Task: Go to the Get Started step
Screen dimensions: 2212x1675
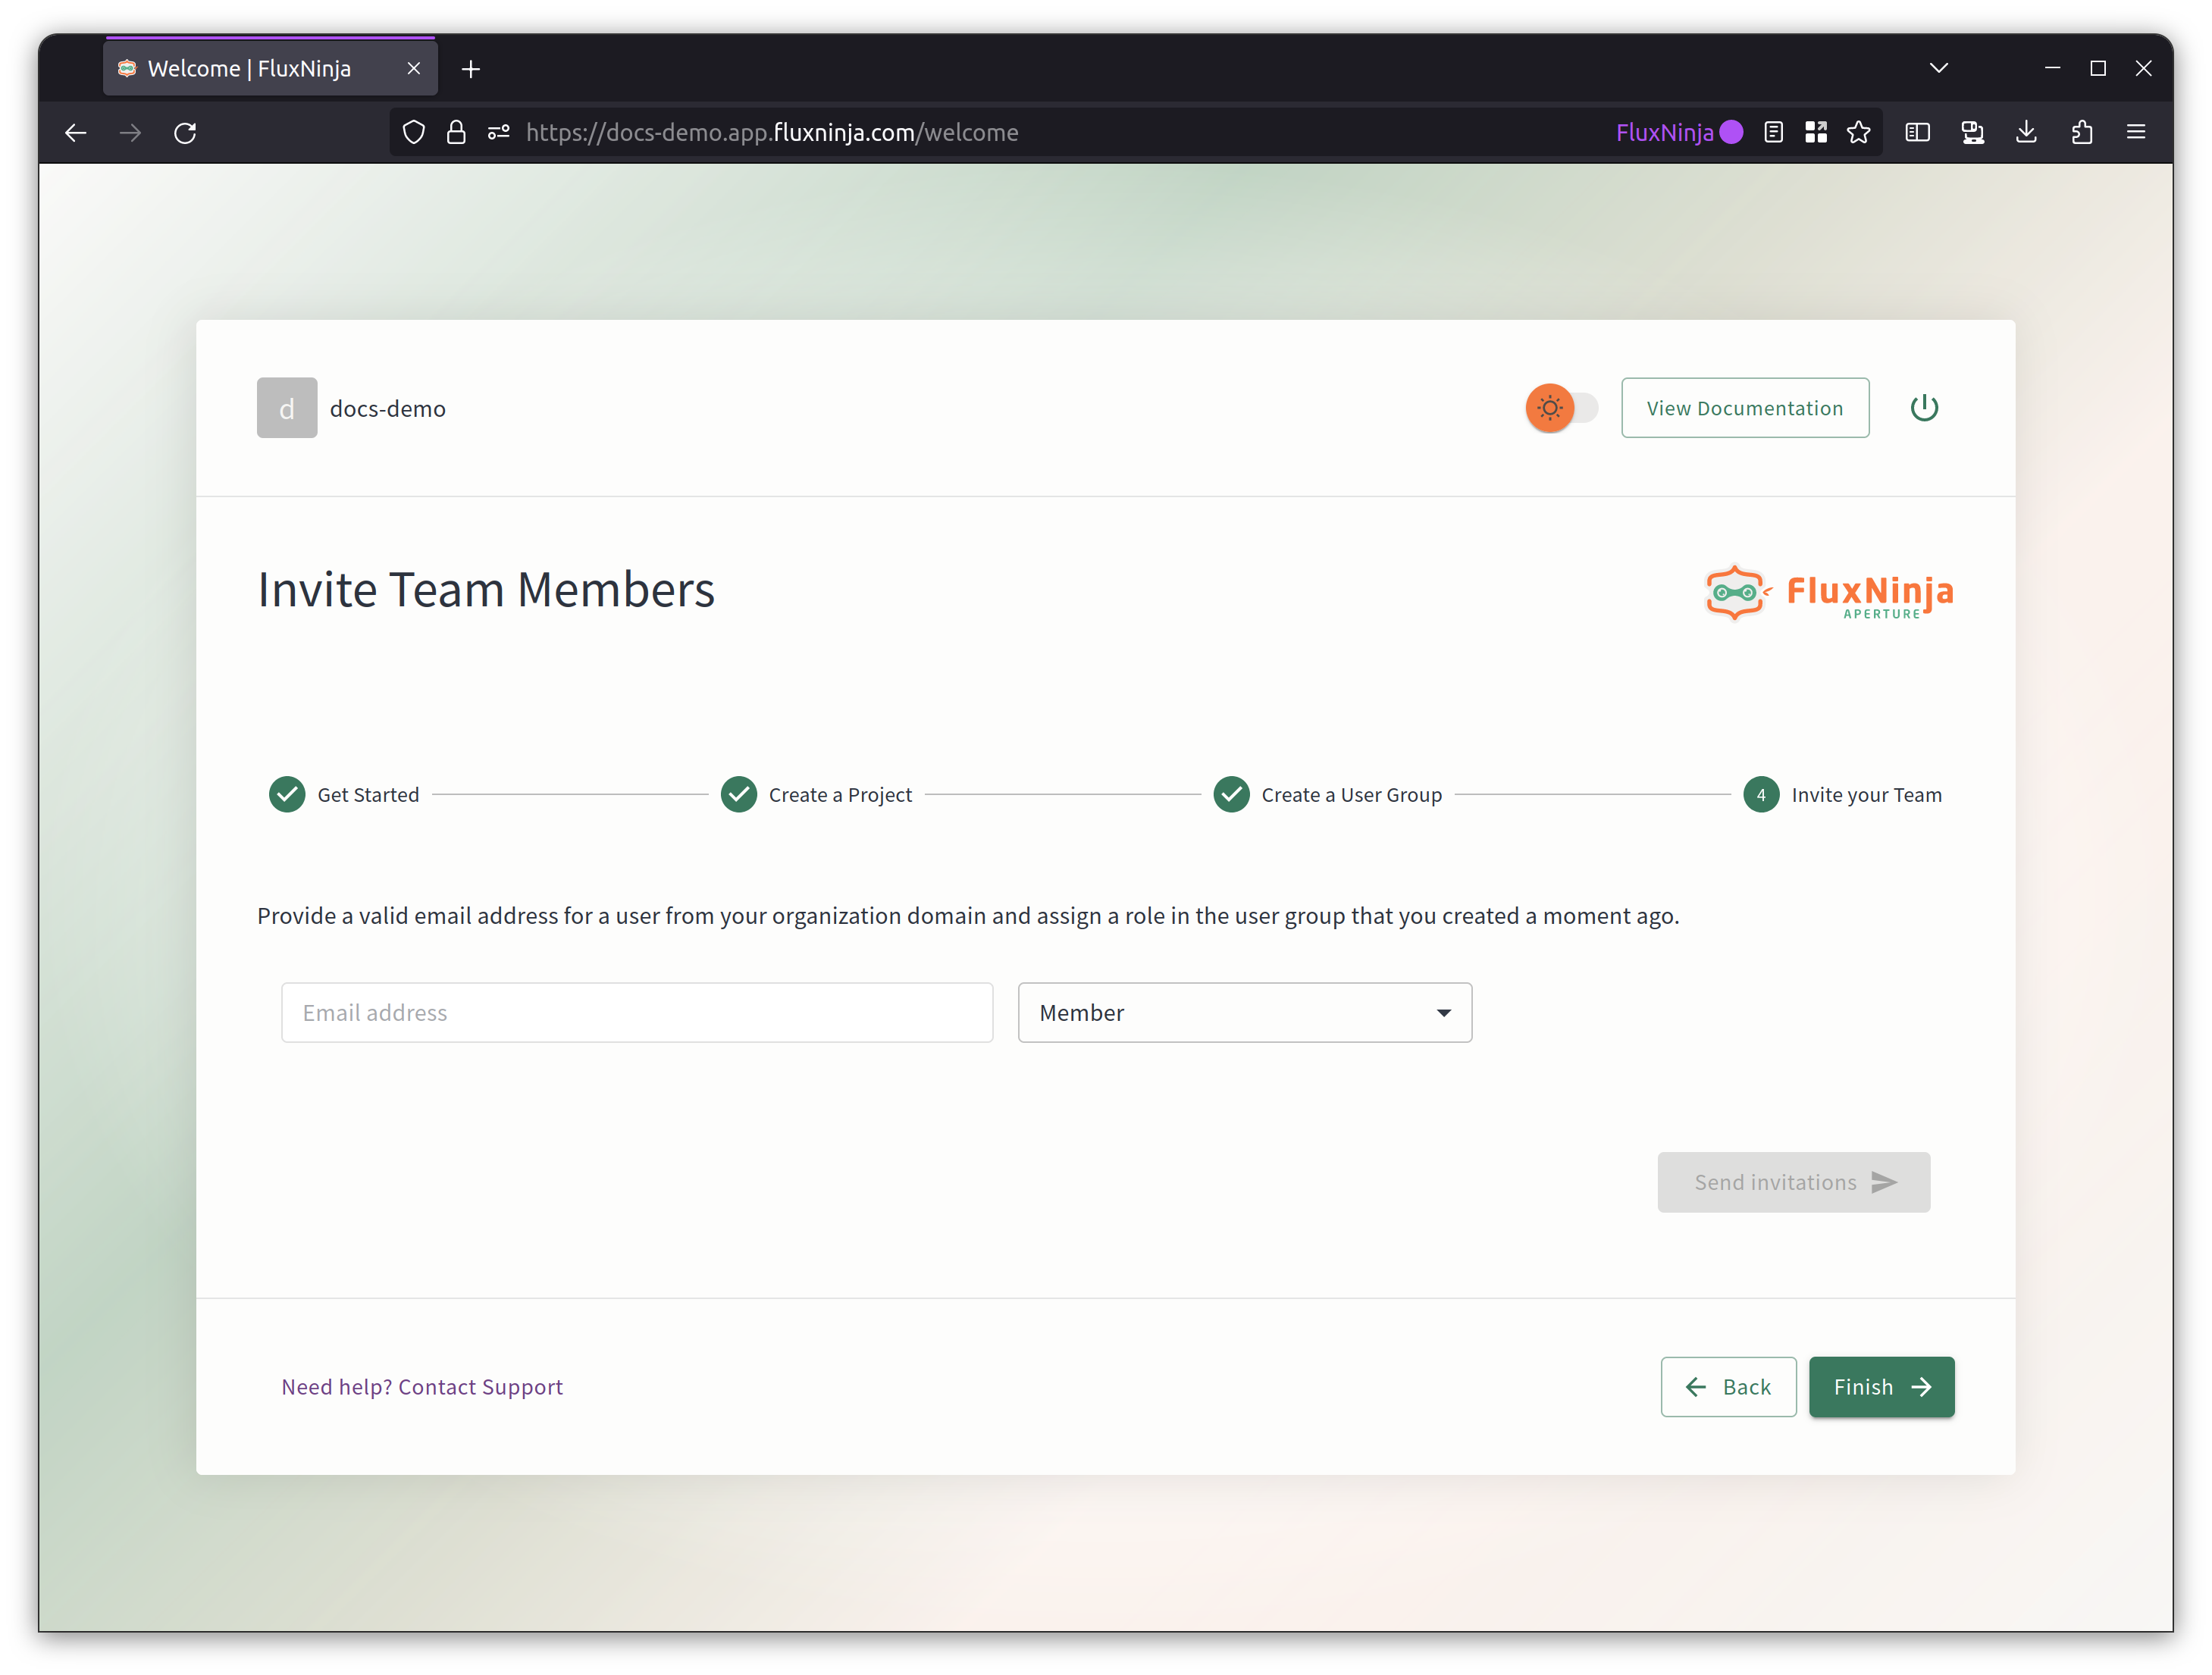Action: (344, 795)
